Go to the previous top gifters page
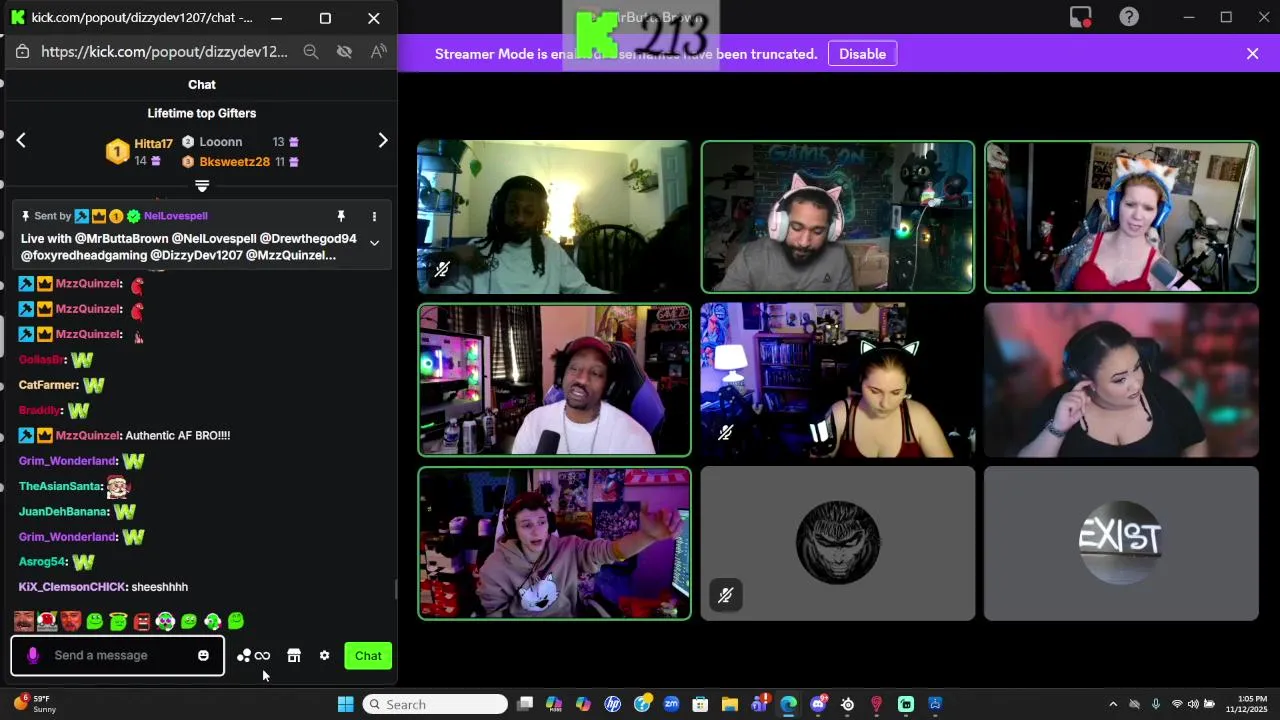The height and width of the screenshot is (720, 1280). pyautogui.click(x=21, y=141)
